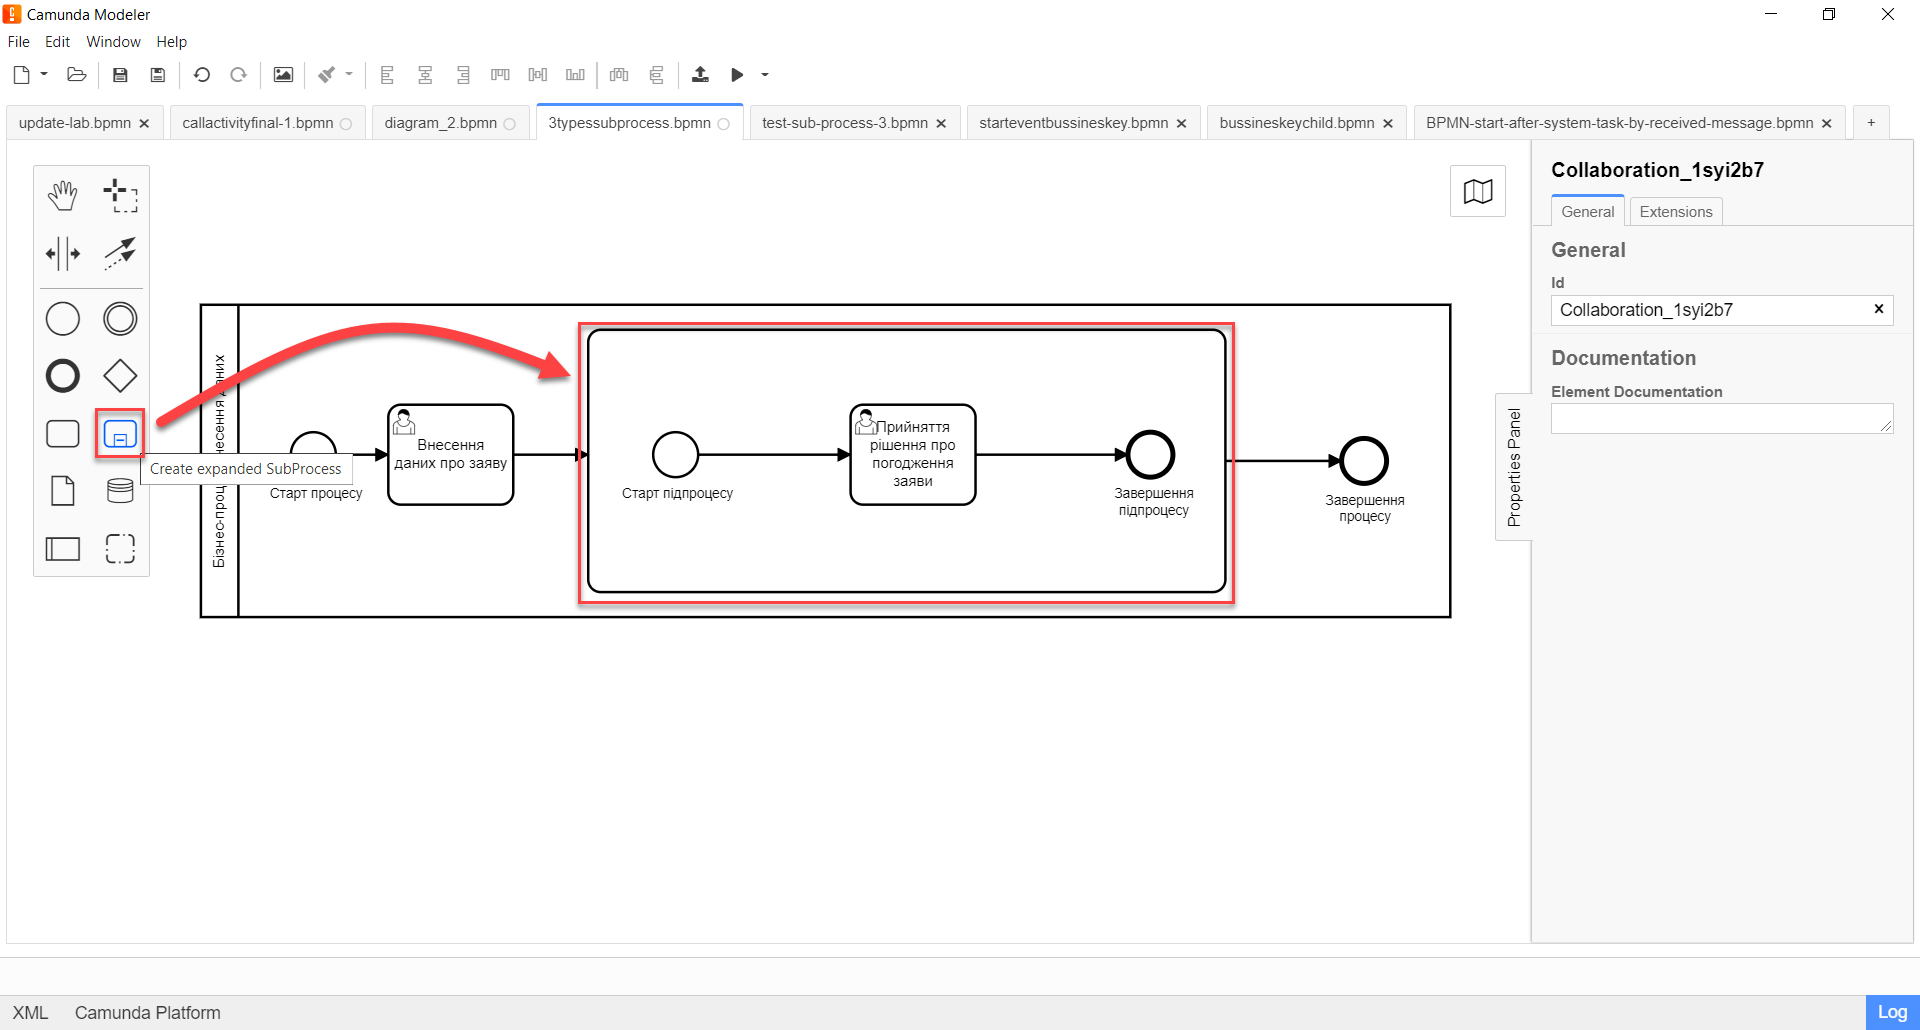Close the update-lab.bpmn tab

pos(144,124)
